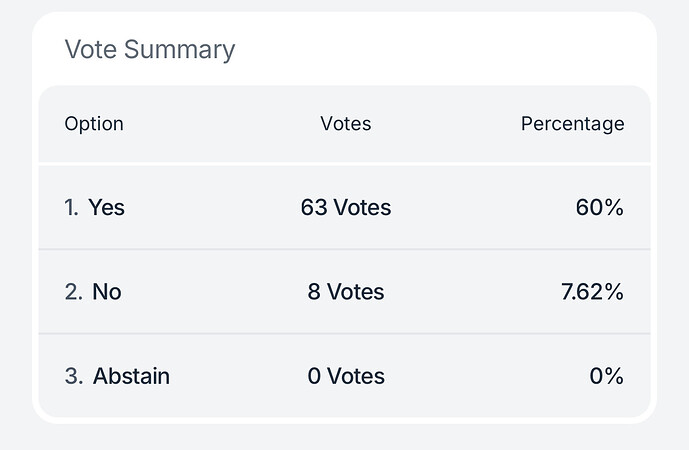Screen dimensions: 689x450
Task: Click the 0 Votes count
Action: [x=345, y=376]
